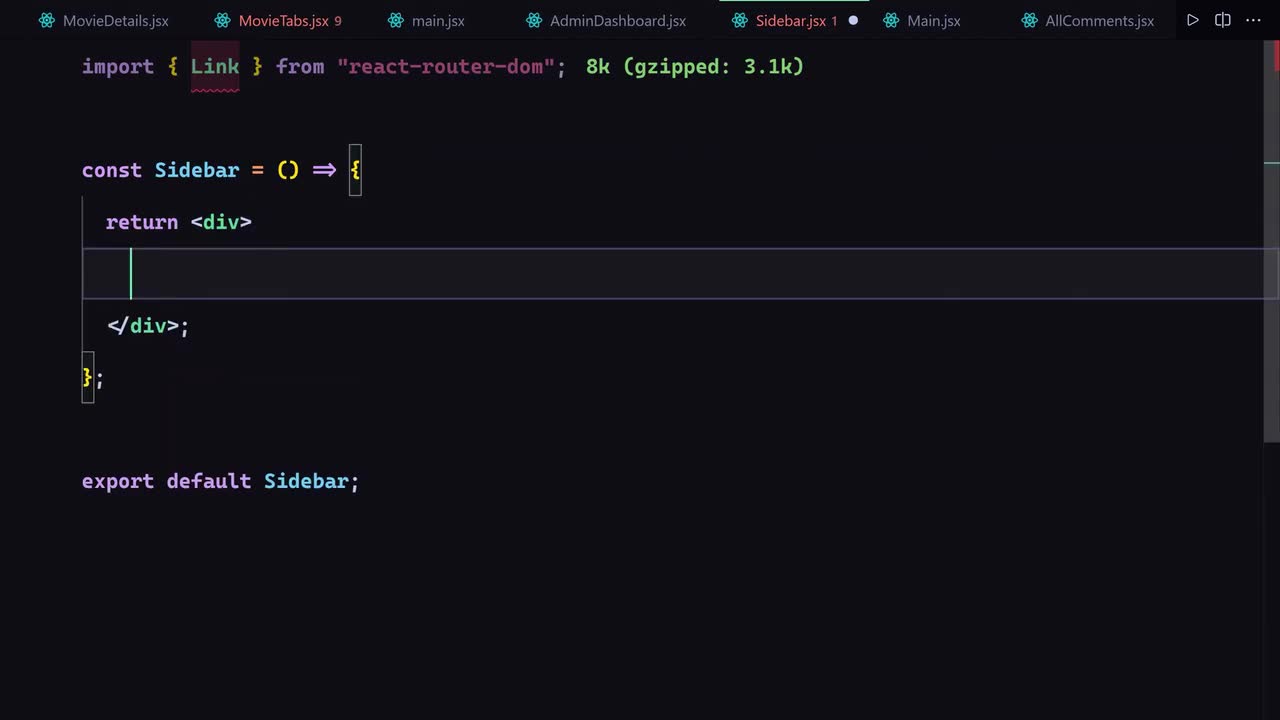Image resolution: width=1280 pixels, height=720 pixels.
Task: Click the import keyword on first line
Action: point(118,66)
